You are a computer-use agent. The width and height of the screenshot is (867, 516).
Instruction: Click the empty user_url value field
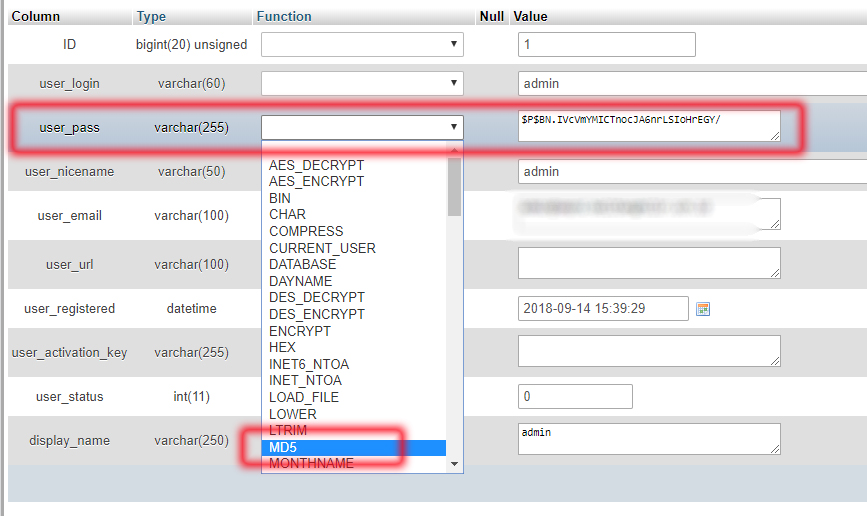click(648, 263)
